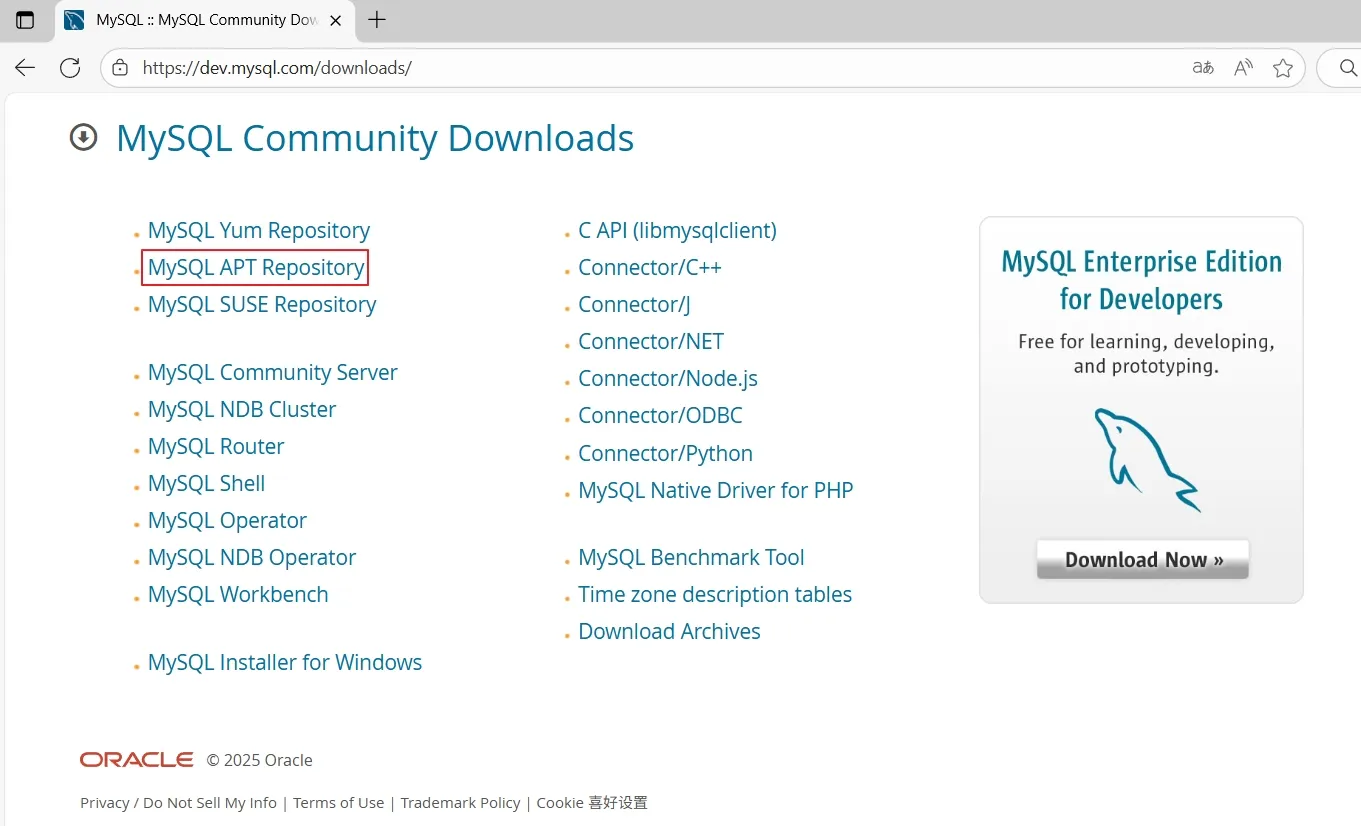Image resolution: width=1361 pixels, height=826 pixels.
Task: Click the download arrow icon beside heading
Action: pos(83,137)
